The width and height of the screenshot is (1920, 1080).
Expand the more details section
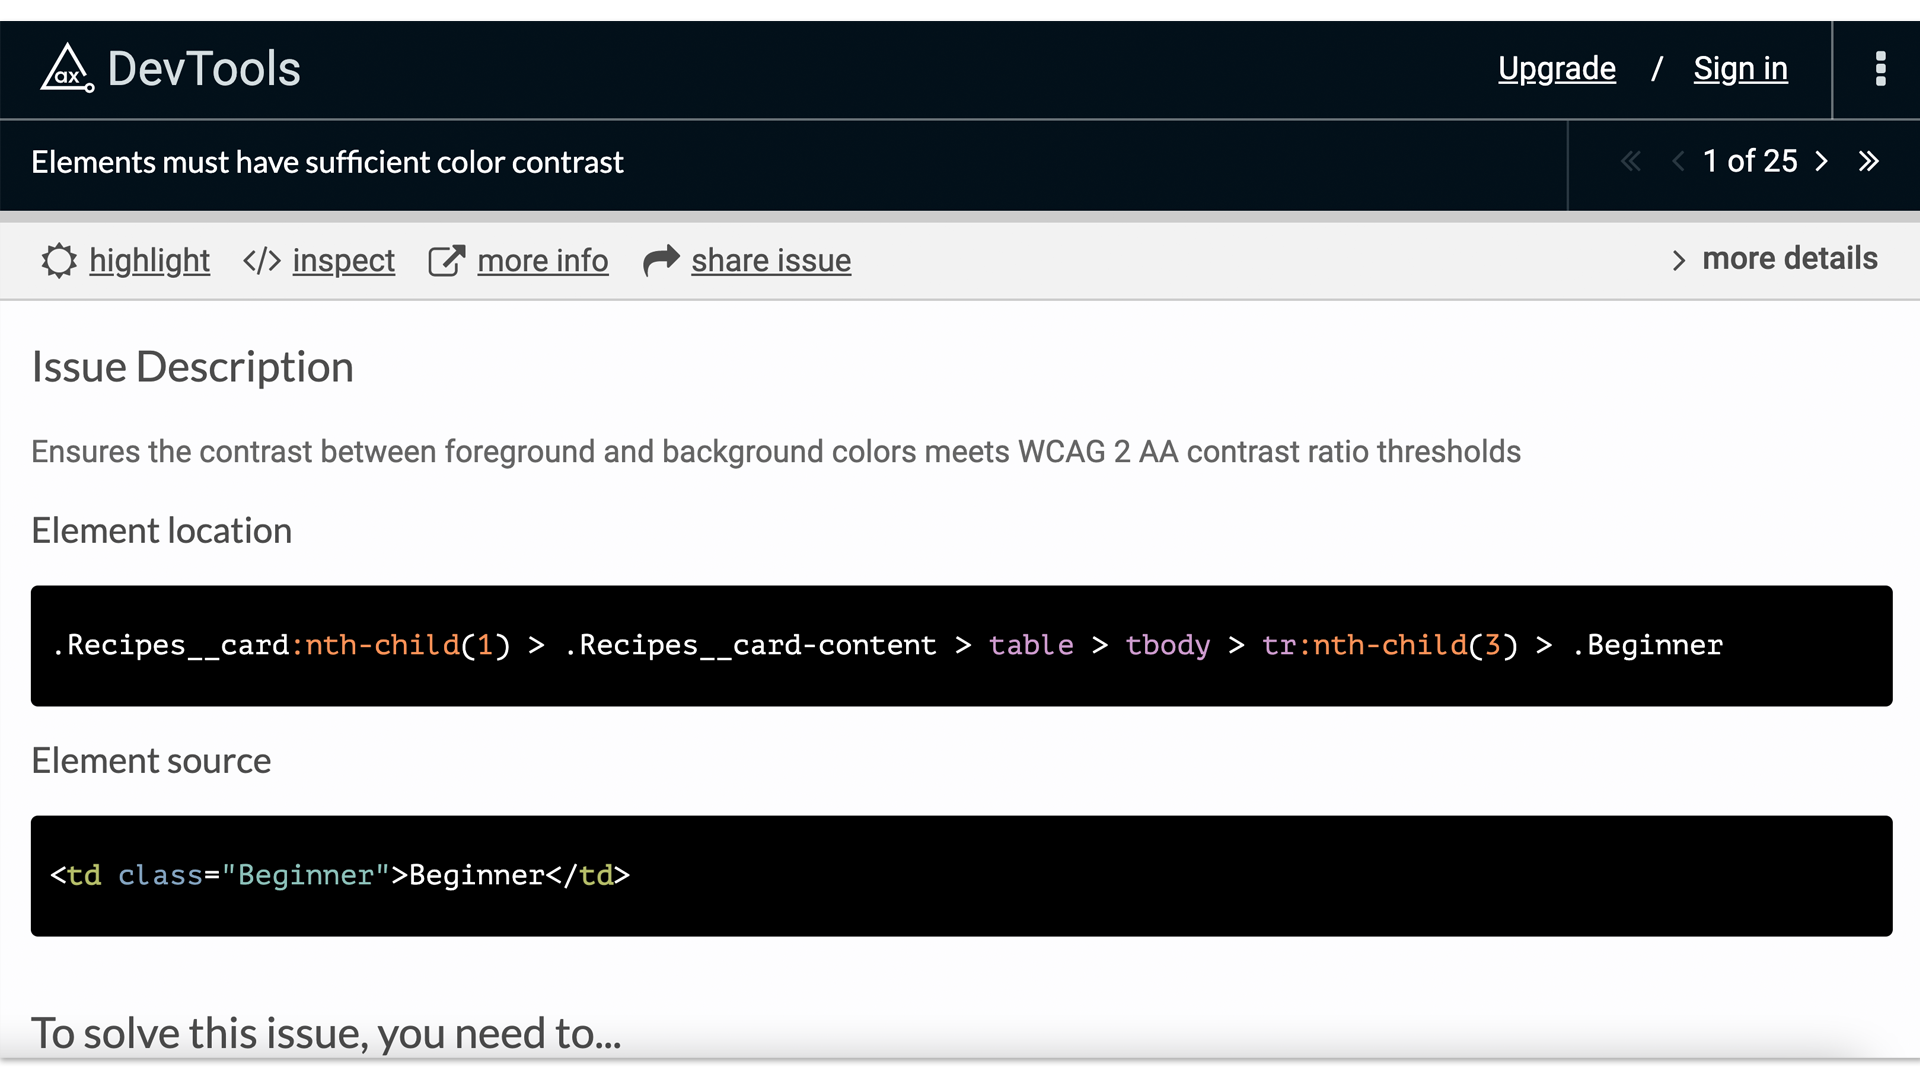1775,259
